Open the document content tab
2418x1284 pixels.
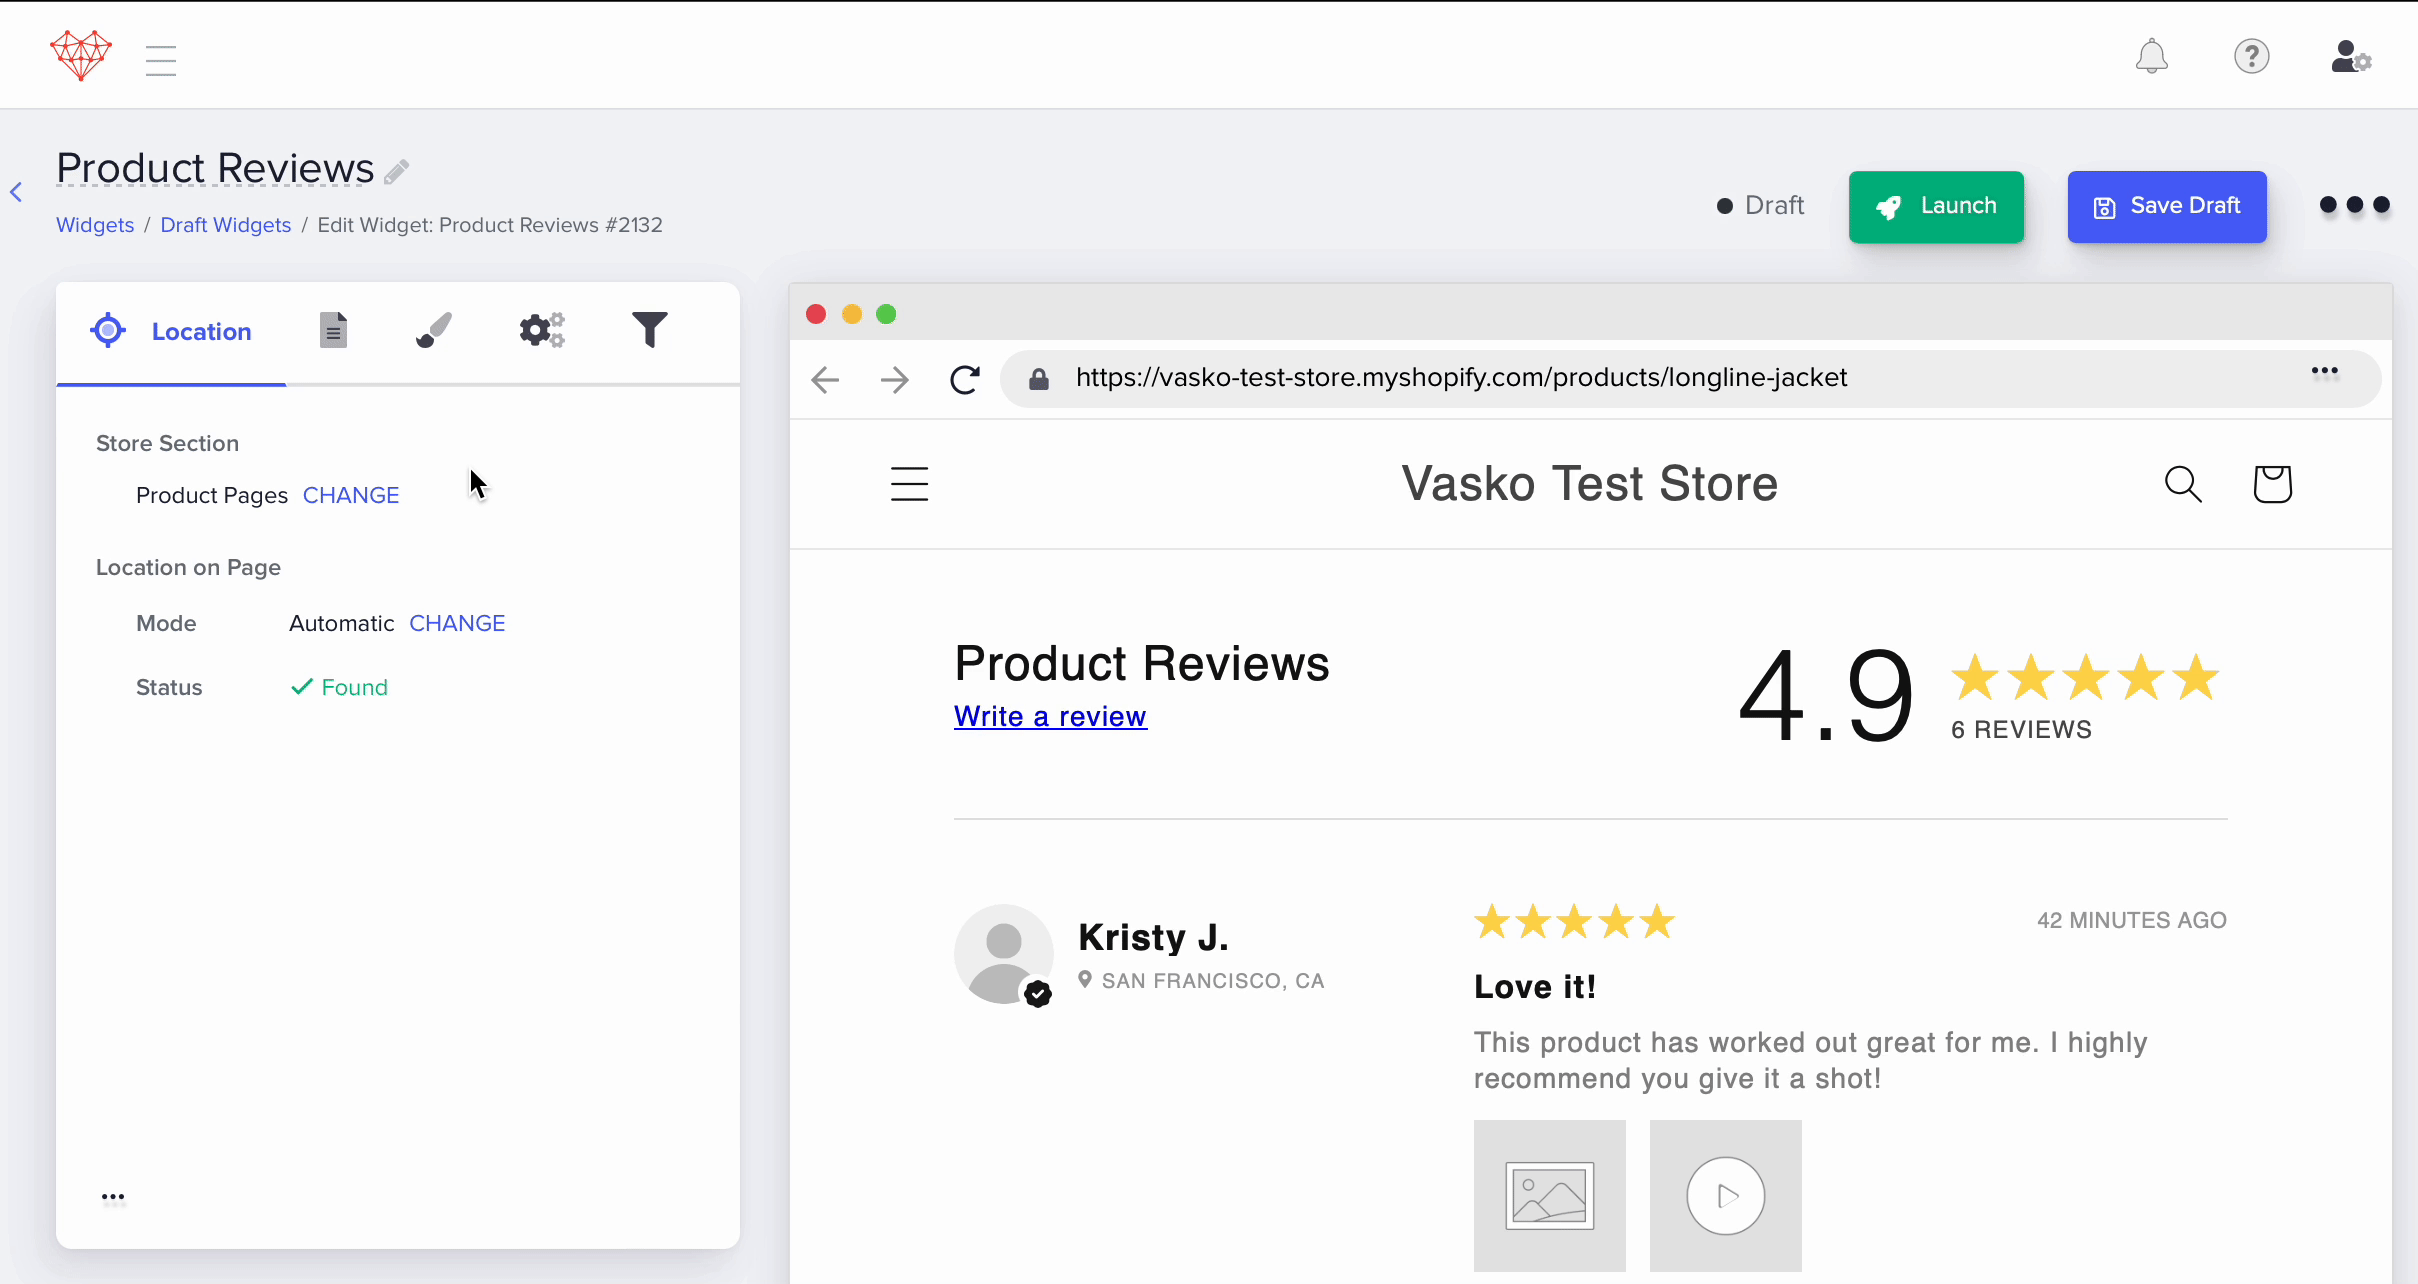(333, 329)
